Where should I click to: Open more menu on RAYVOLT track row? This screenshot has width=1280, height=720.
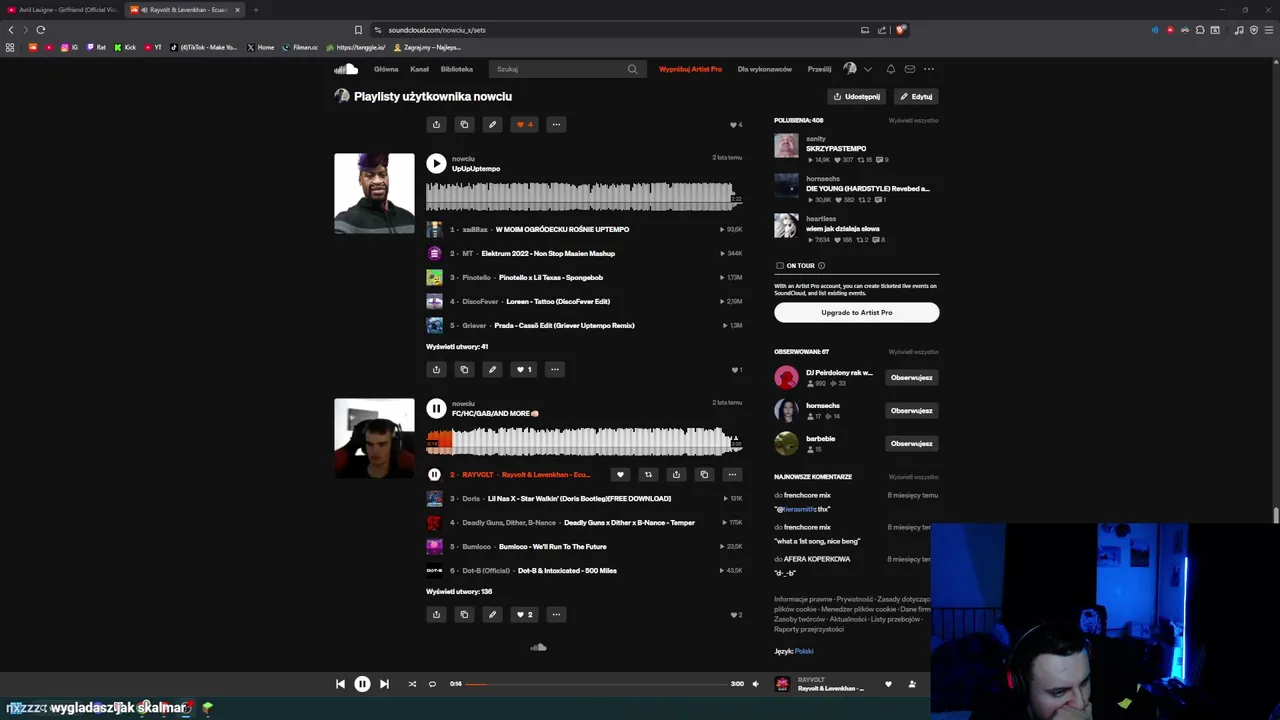pyautogui.click(x=732, y=475)
